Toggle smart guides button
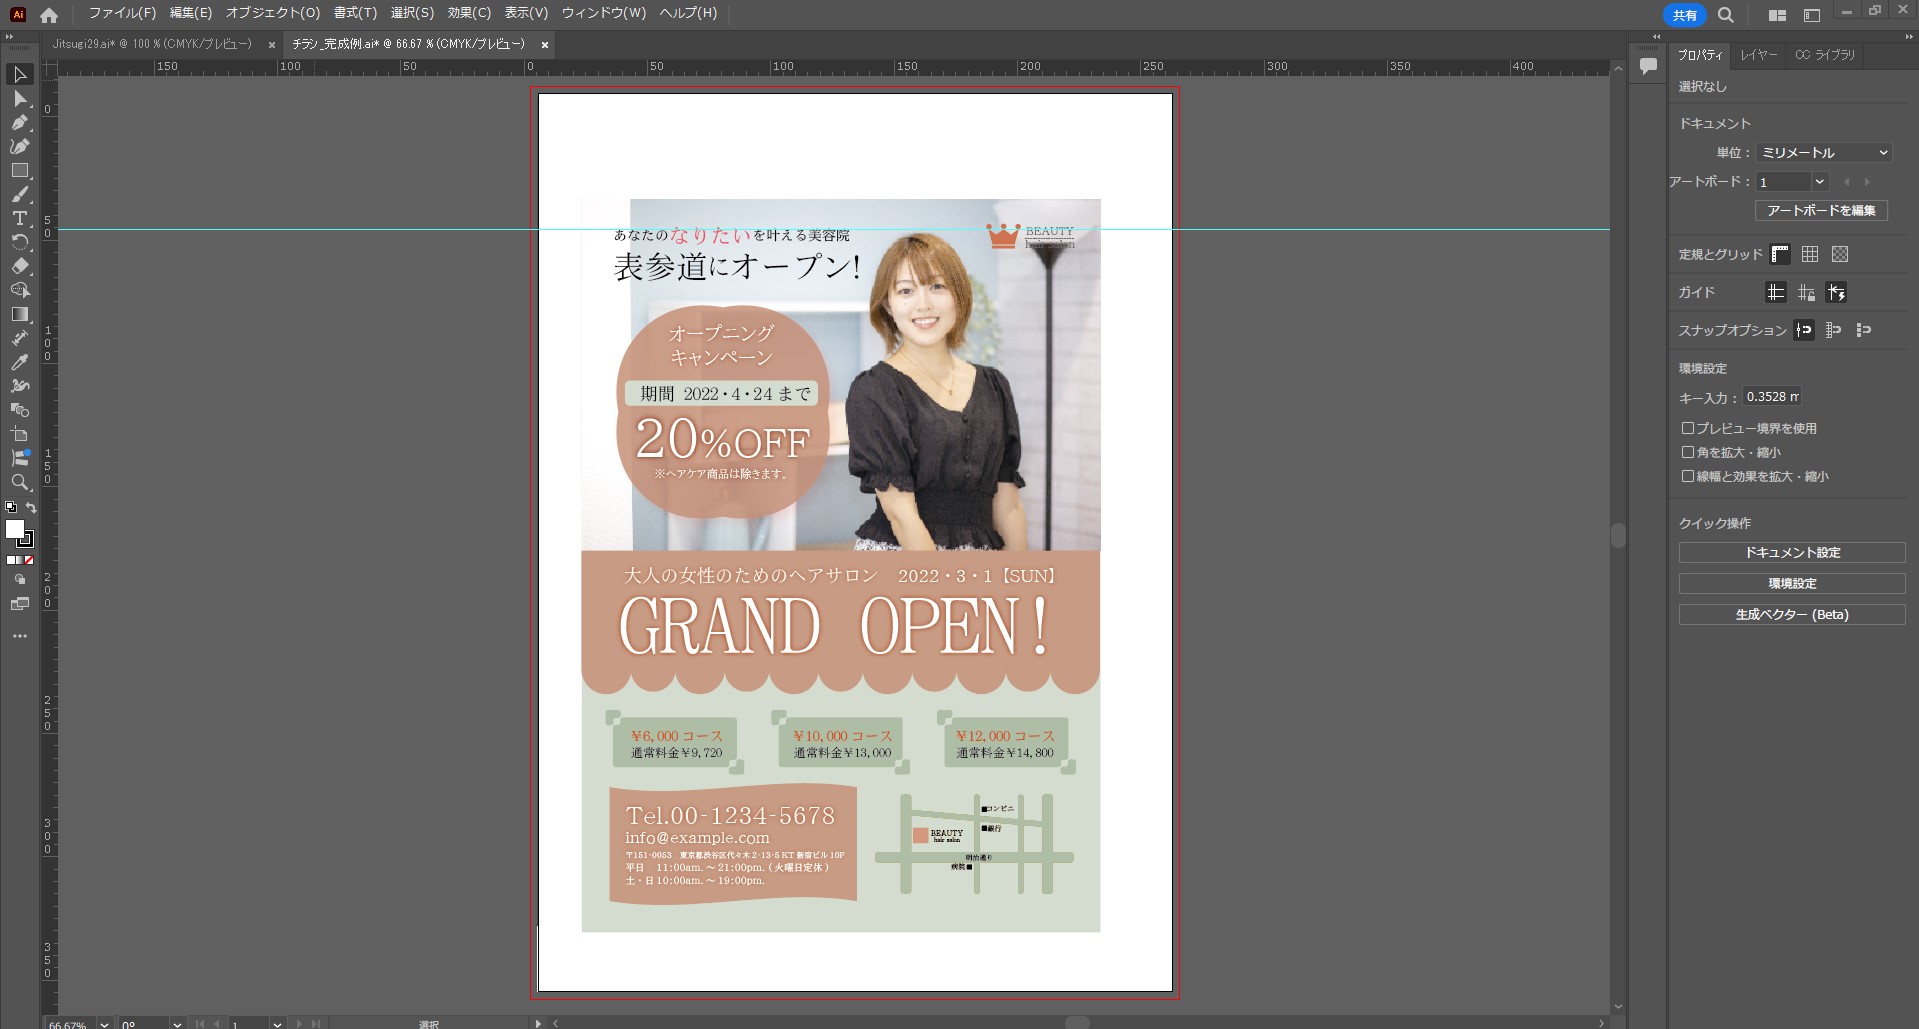The width and height of the screenshot is (1919, 1029). 1836,292
